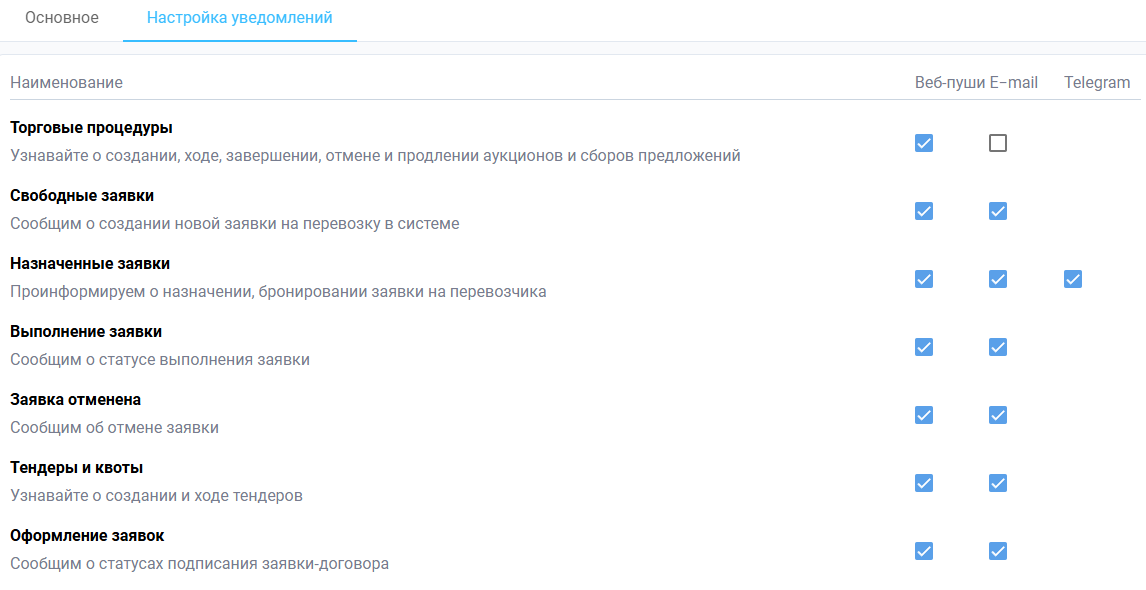Uncheck E-mail for Заявка отменена
This screenshot has width=1146, height=590.
997,415
